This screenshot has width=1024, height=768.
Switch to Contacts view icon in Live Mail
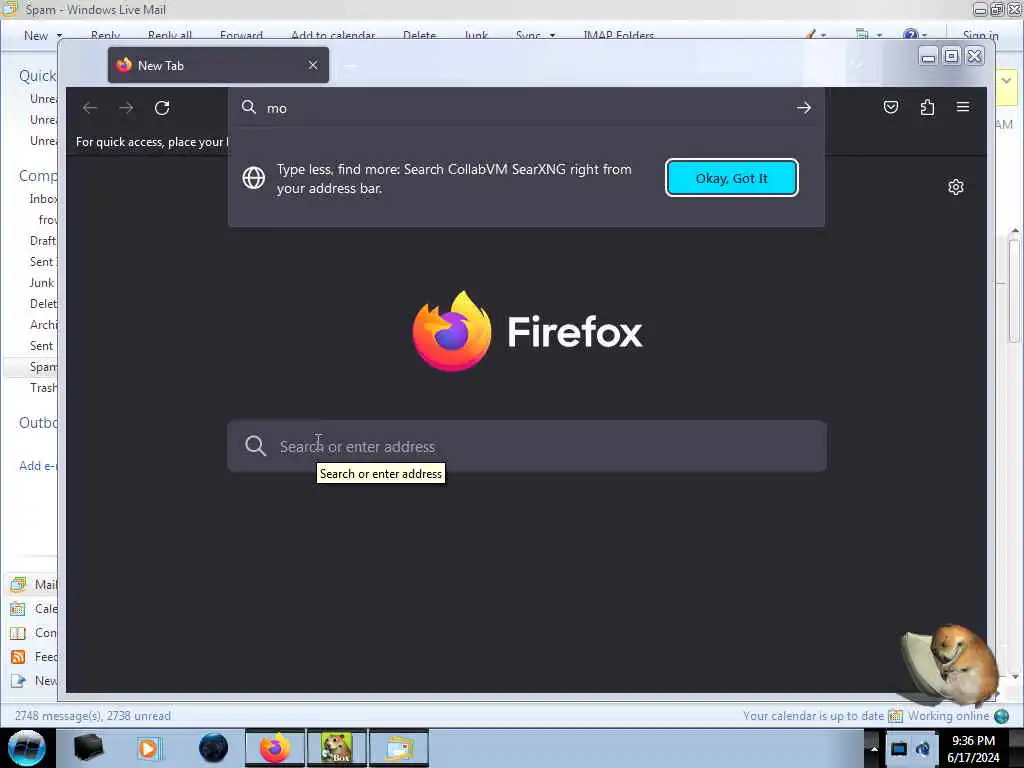pos(18,633)
